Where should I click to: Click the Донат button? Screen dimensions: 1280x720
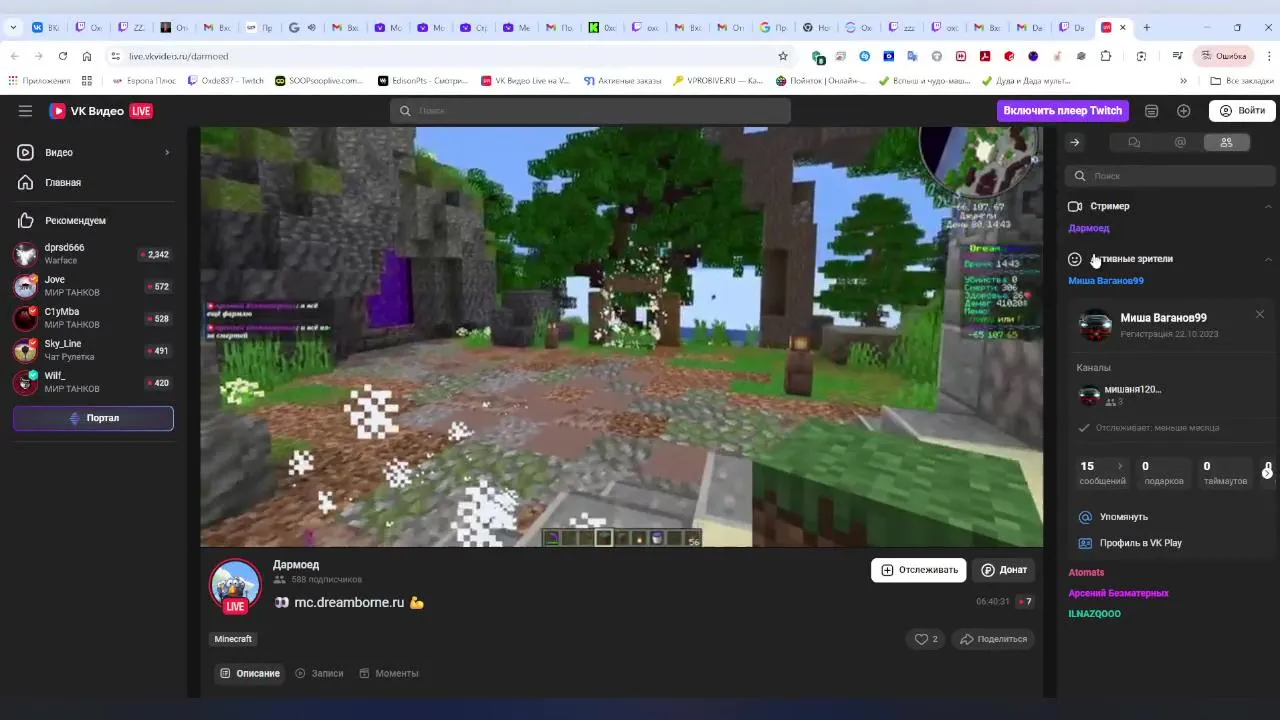coord(1004,570)
